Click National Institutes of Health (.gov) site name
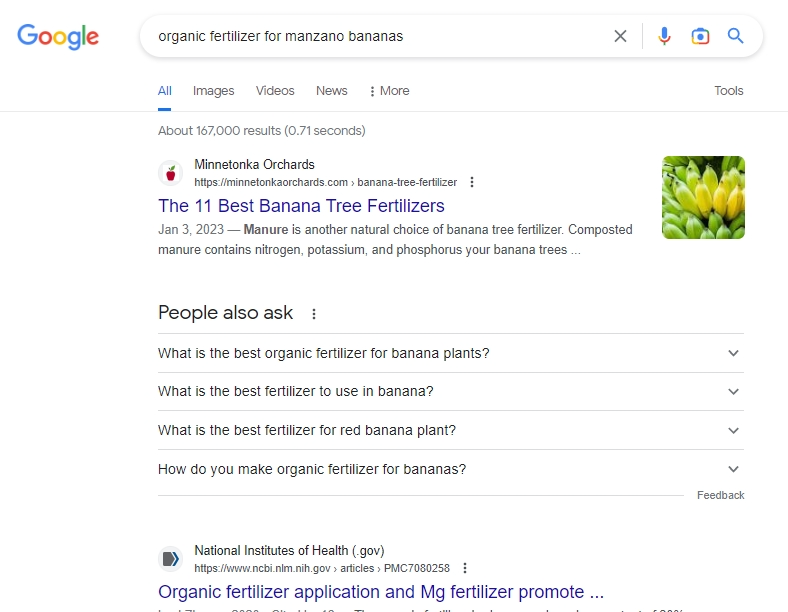 tap(289, 551)
